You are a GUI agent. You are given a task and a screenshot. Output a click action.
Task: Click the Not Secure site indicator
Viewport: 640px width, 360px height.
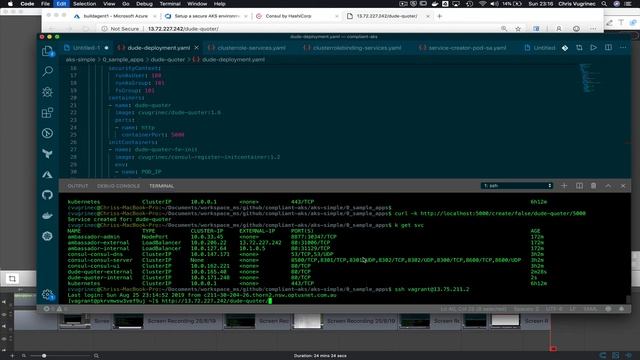pyautogui.click(x=120, y=29)
